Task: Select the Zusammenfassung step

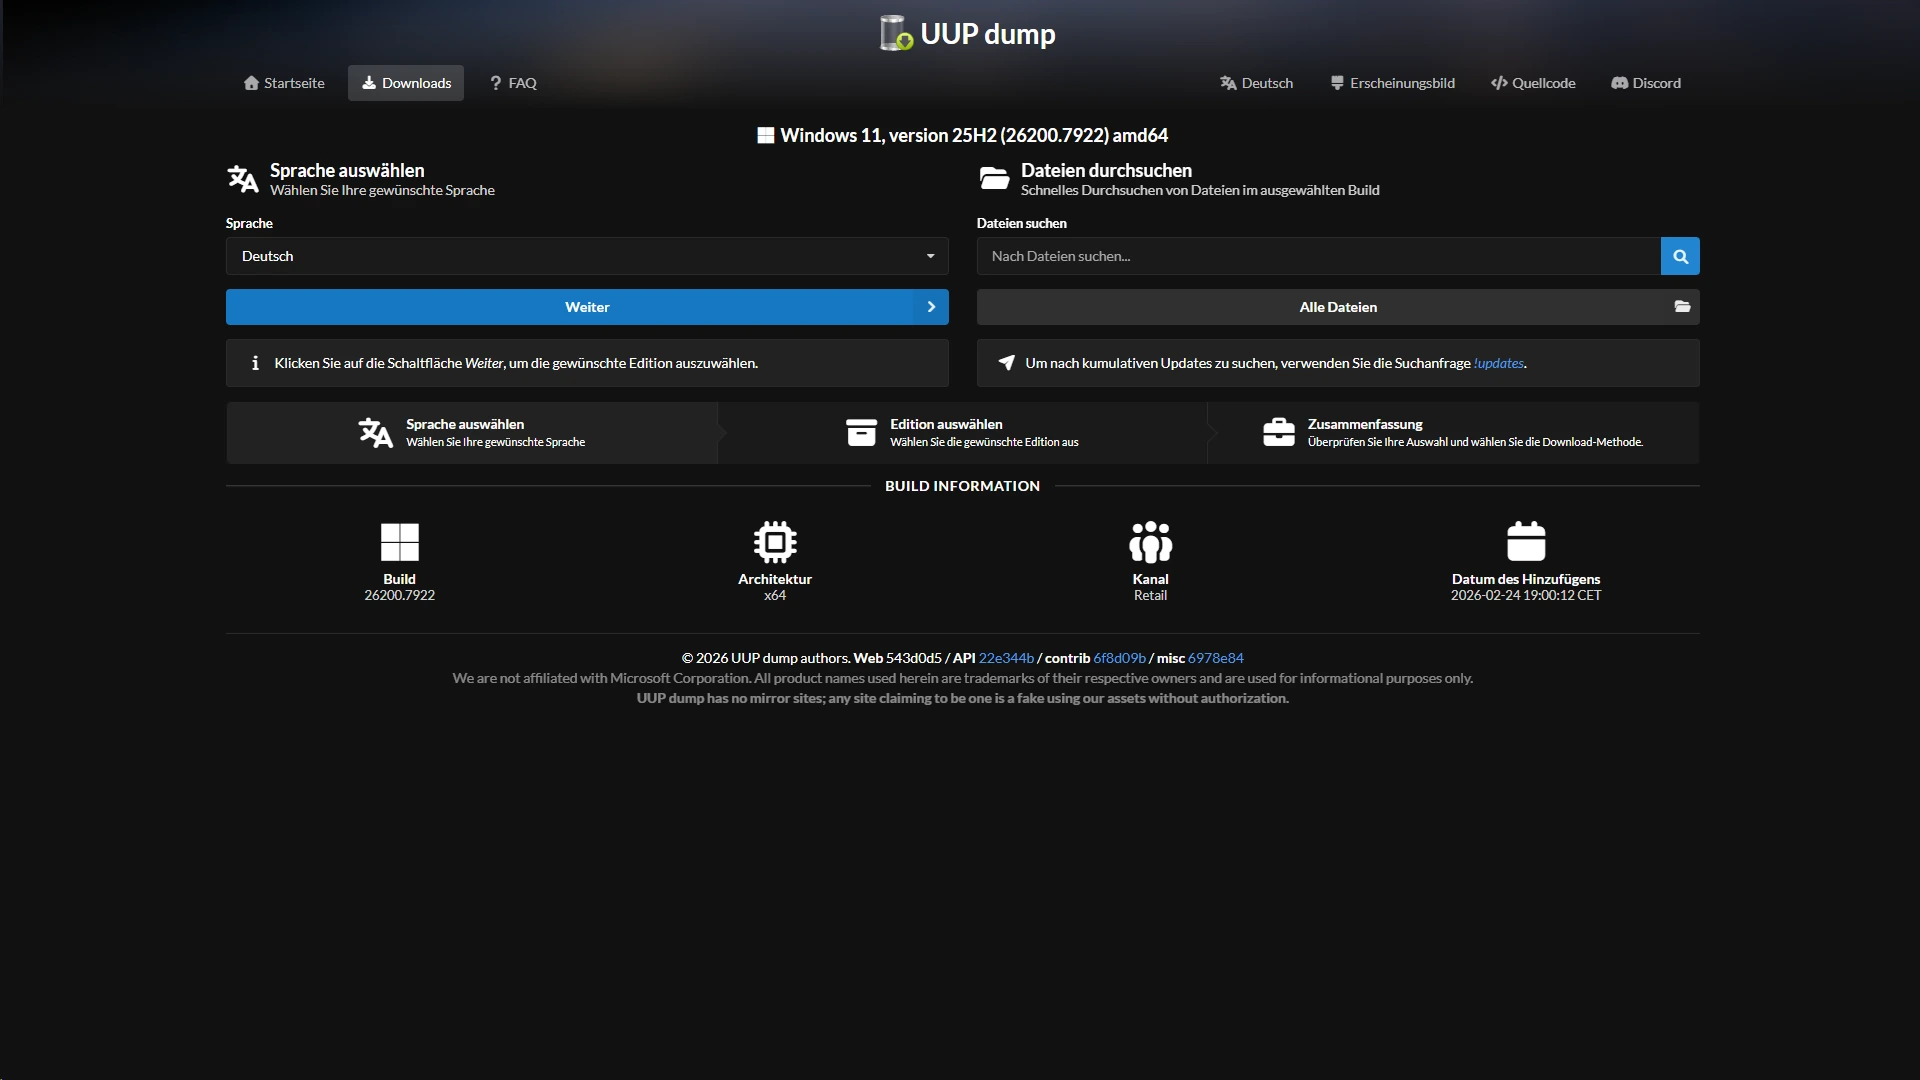Action: point(1453,433)
